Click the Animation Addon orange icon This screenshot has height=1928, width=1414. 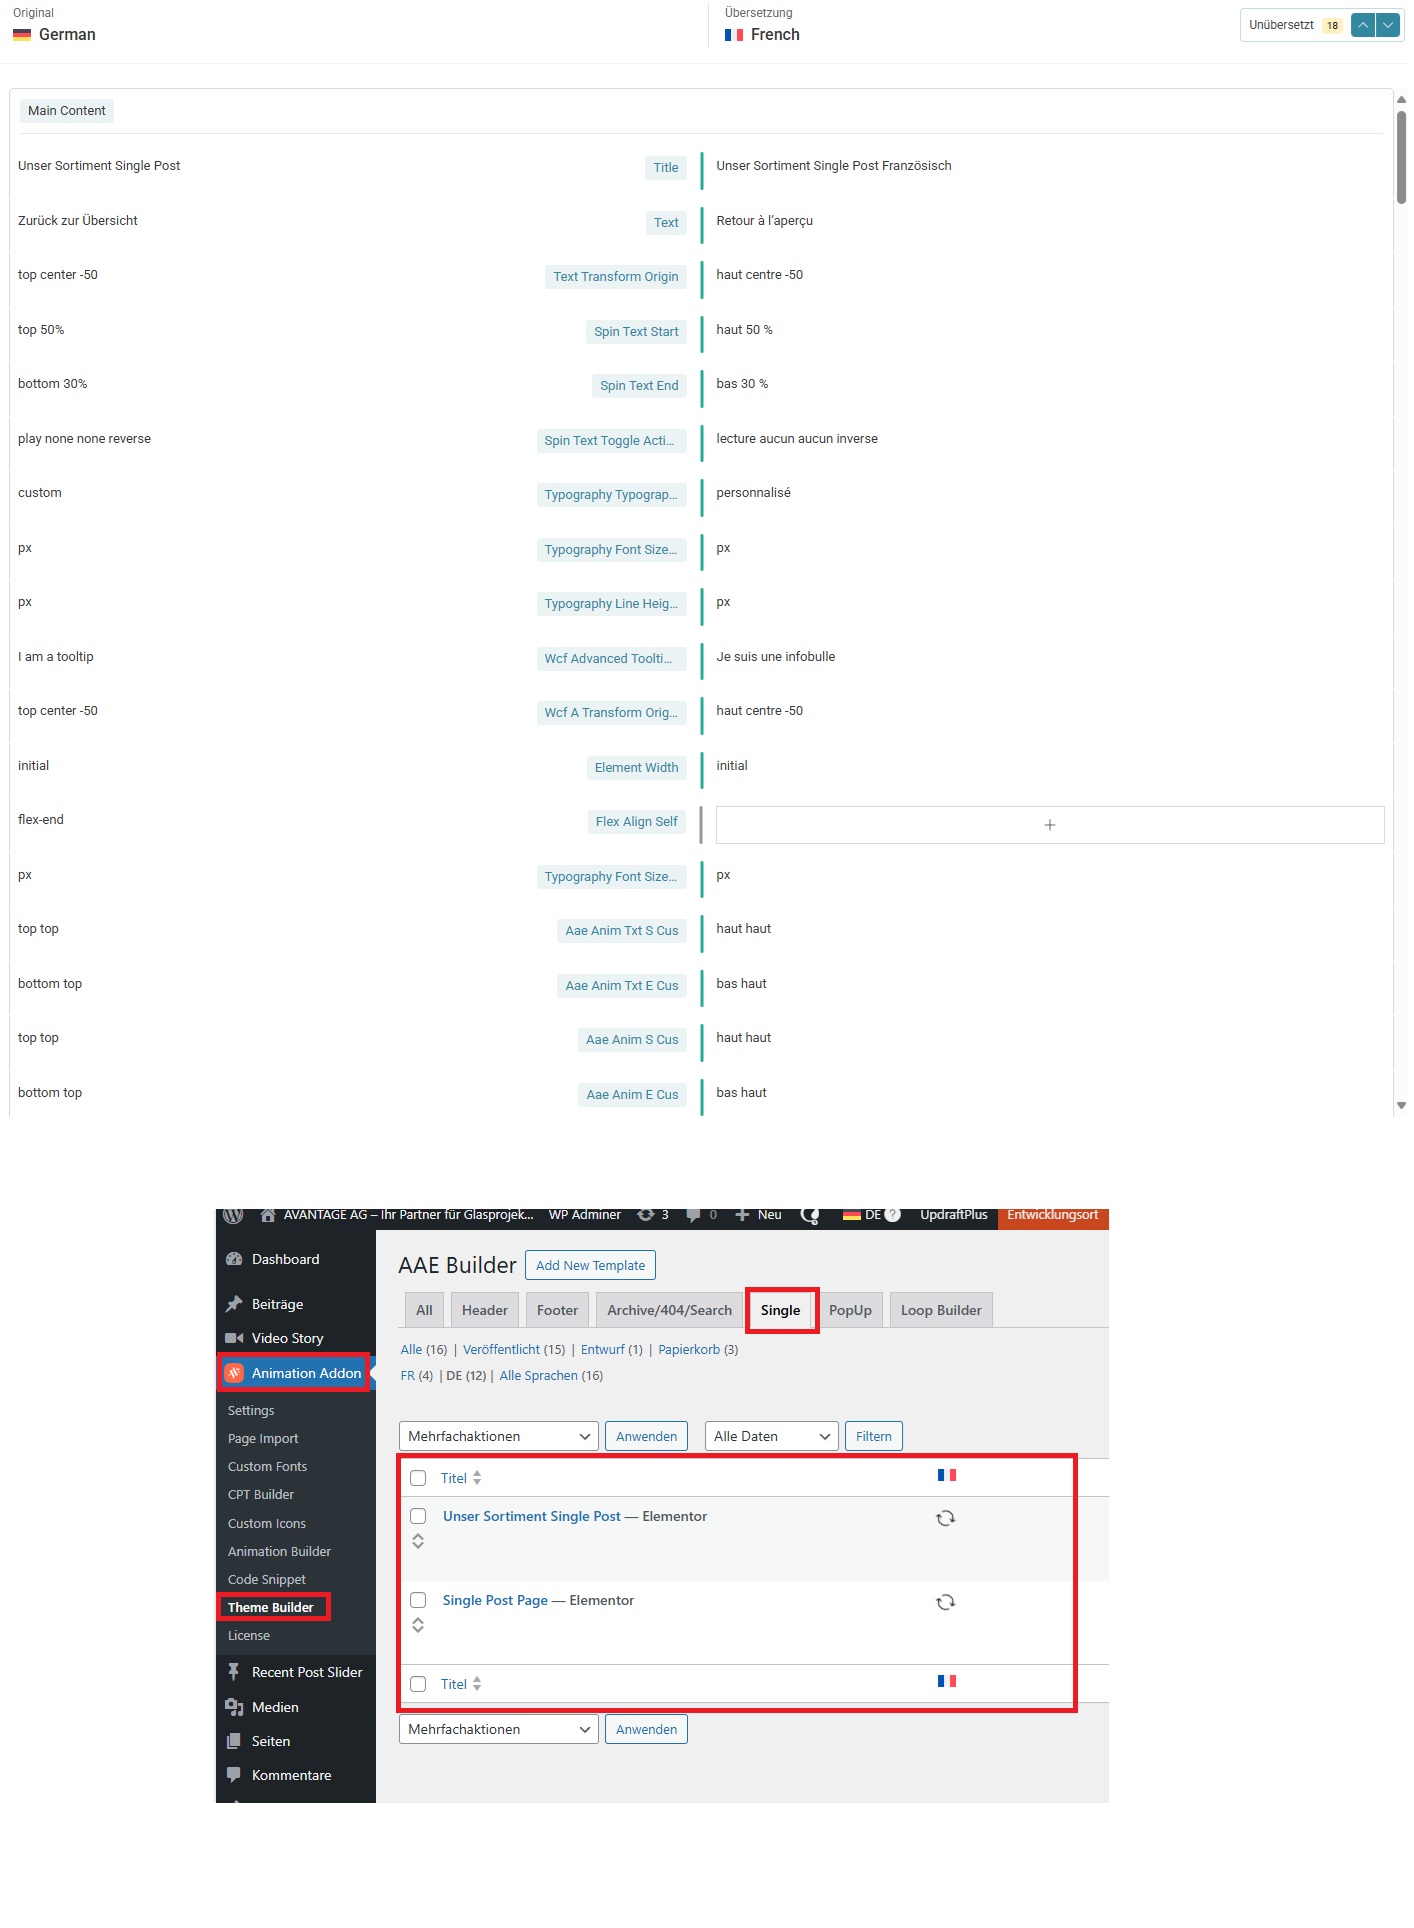coord(234,1373)
